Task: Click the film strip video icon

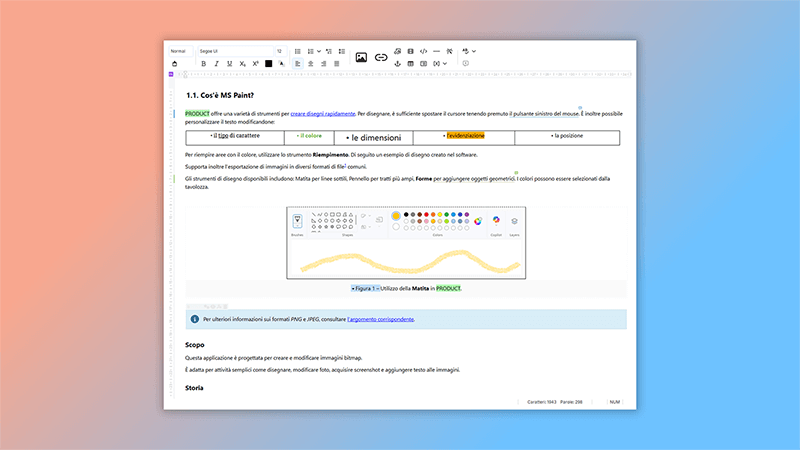Action: [410, 51]
